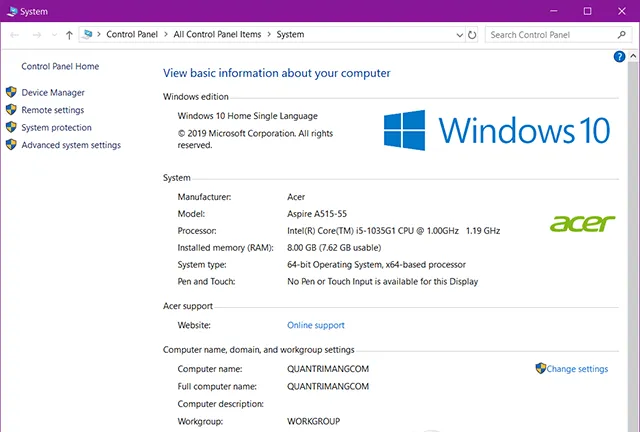The width and height of the screenshot is (640, 432).
Task: Go up one level with Up arrow
Action: pos(69,35)
